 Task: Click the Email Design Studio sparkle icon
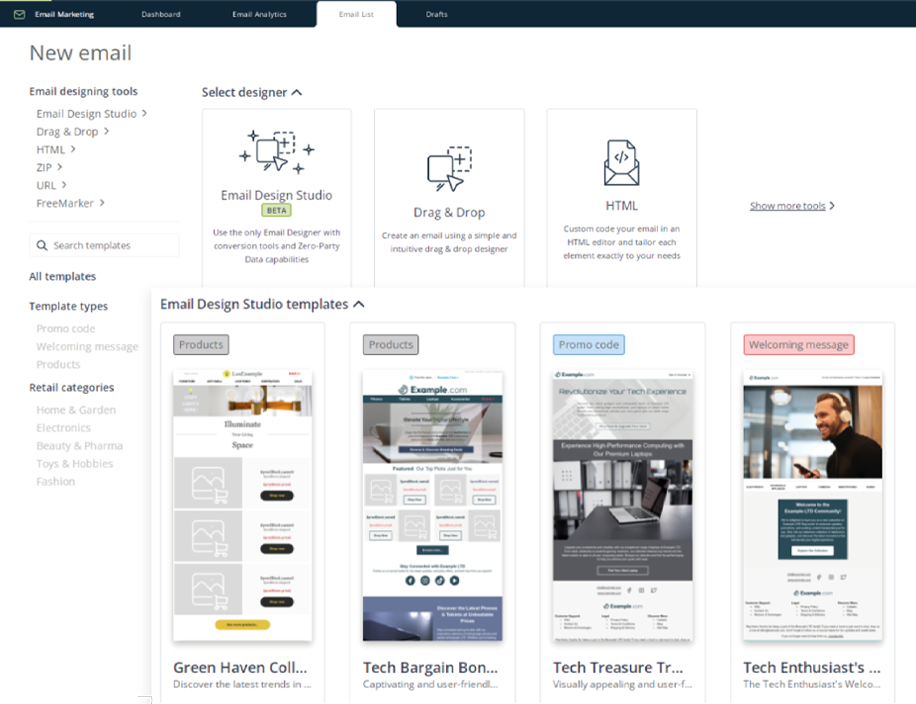click(277, 151)
